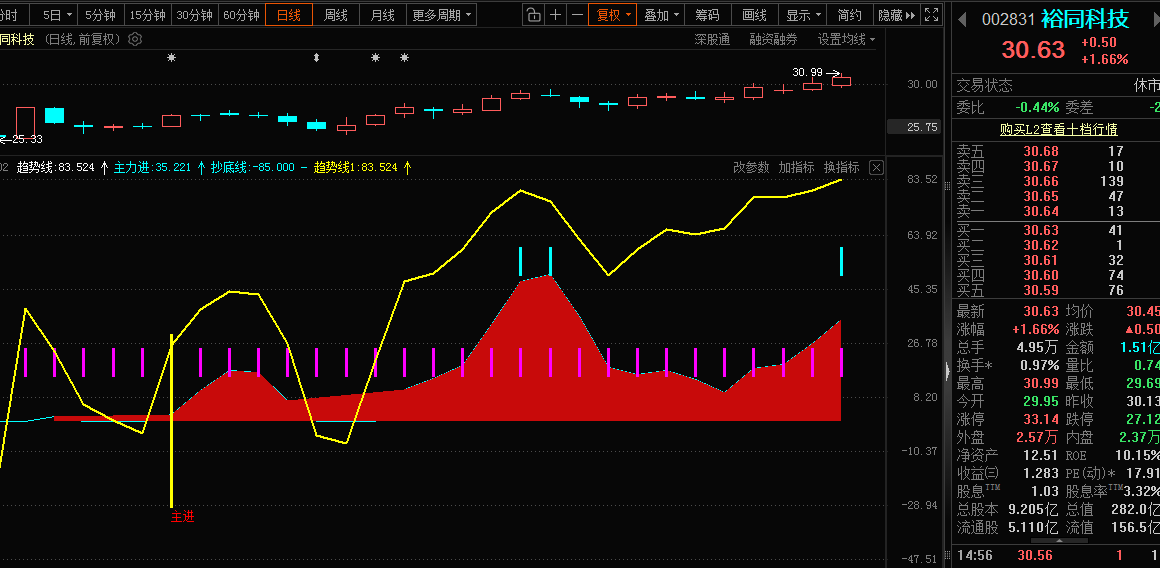Go to previous stock with left arrow

[962, 20]
